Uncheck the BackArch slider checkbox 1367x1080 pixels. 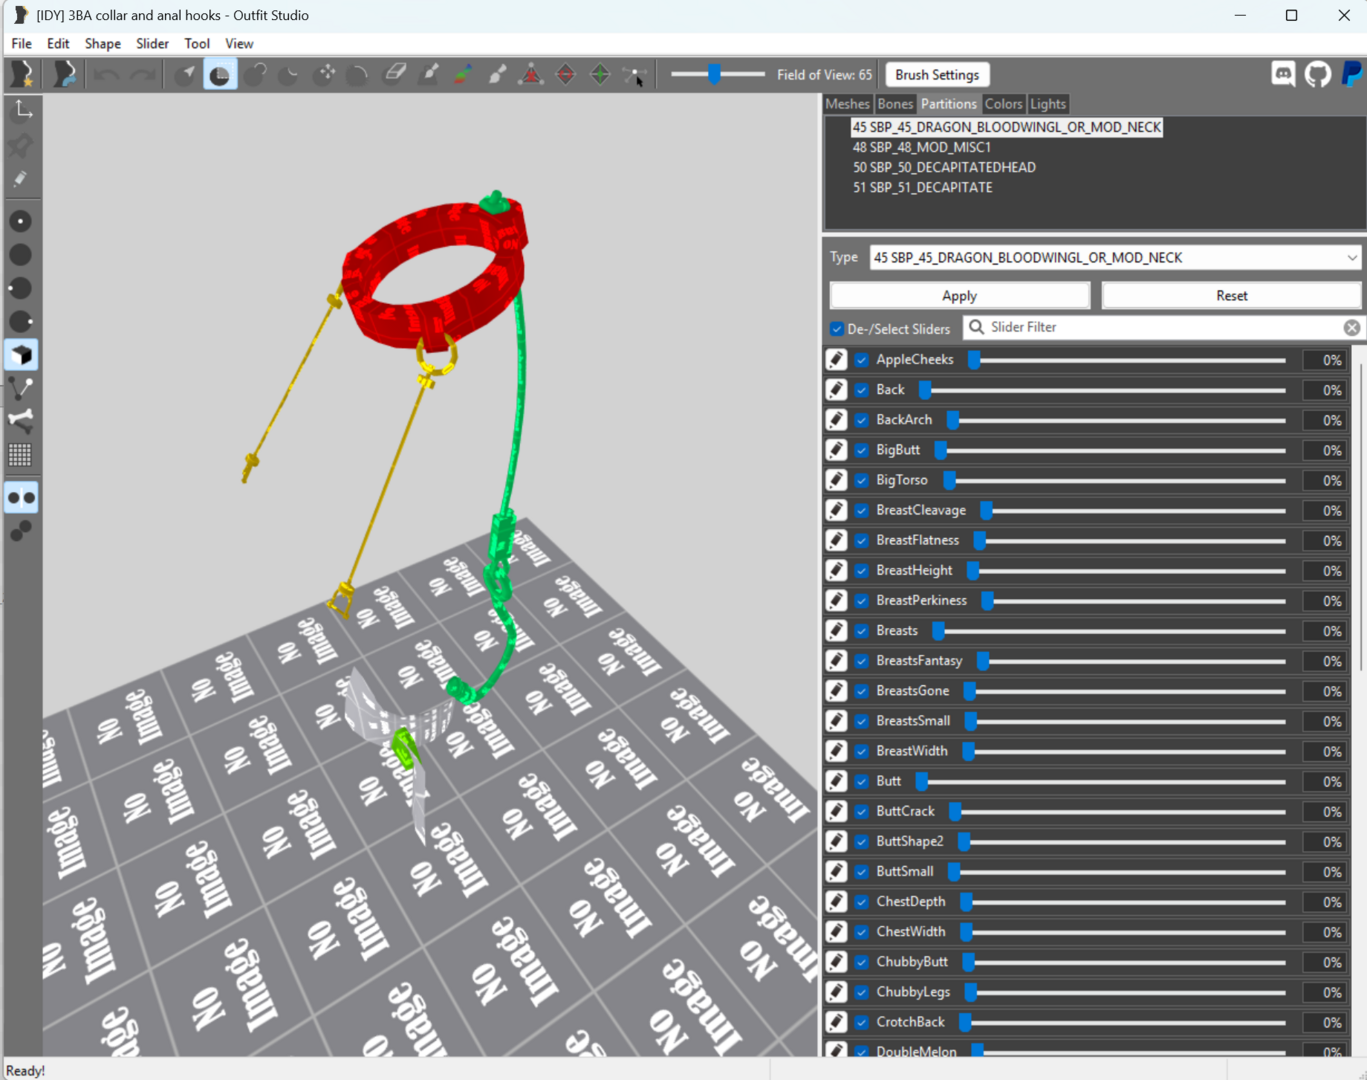pos(862,420)
